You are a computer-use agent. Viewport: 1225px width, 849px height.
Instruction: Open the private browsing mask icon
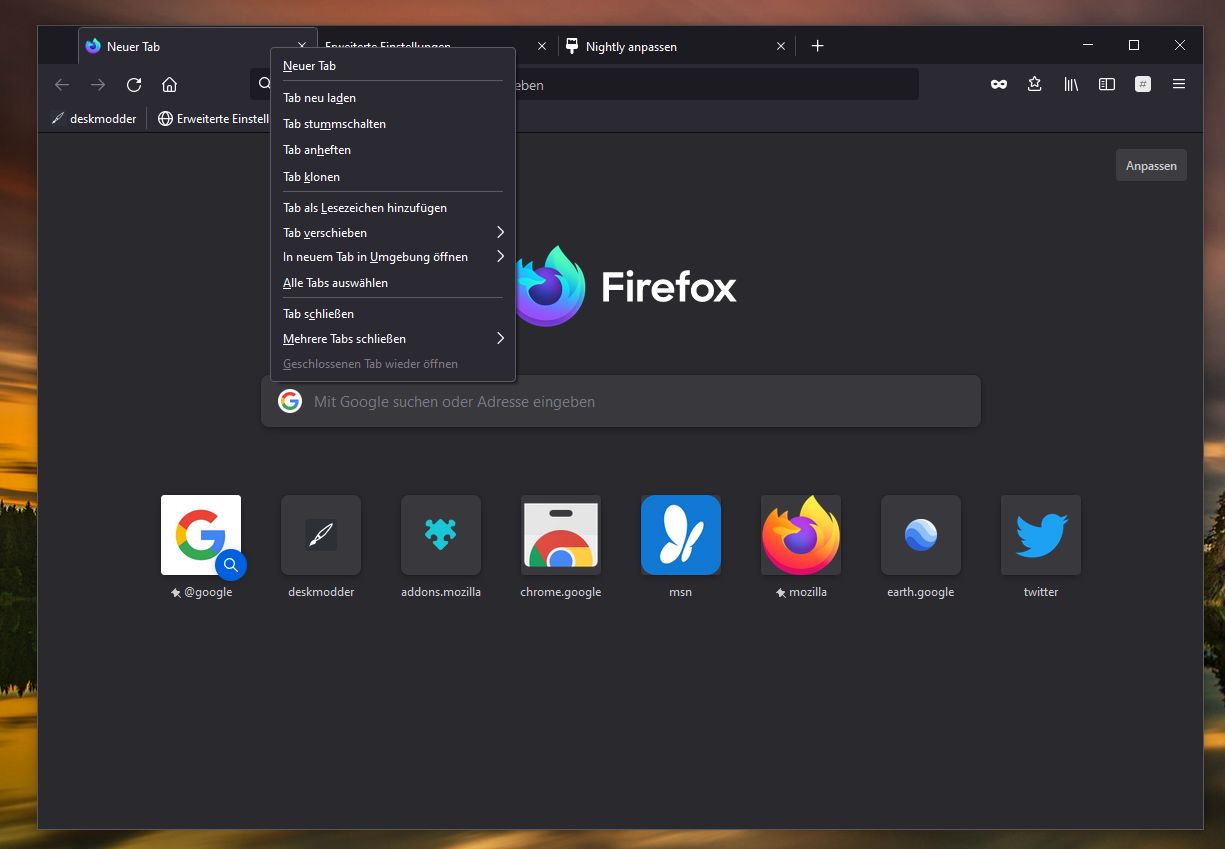pyautogui.click(x=999, y=85)
